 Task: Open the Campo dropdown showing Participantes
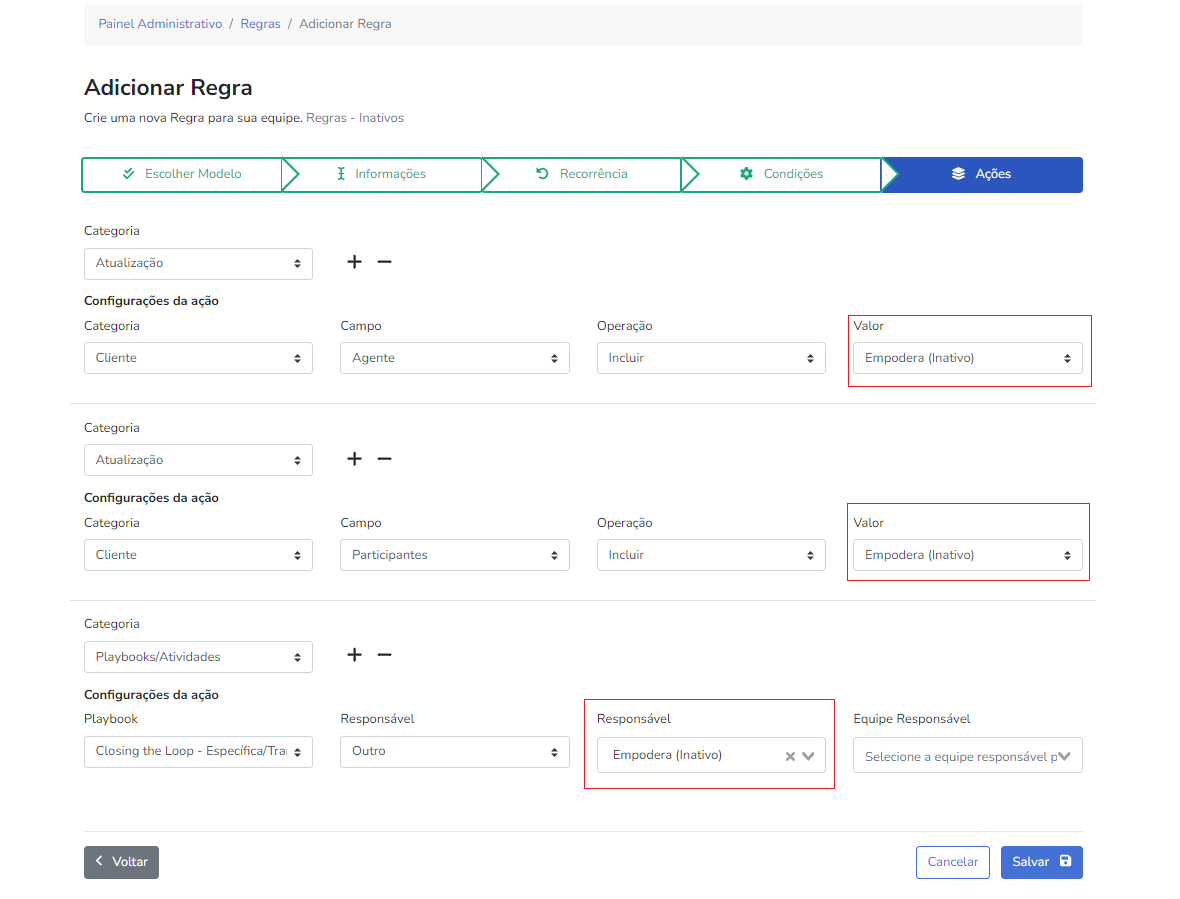[454, 555]
